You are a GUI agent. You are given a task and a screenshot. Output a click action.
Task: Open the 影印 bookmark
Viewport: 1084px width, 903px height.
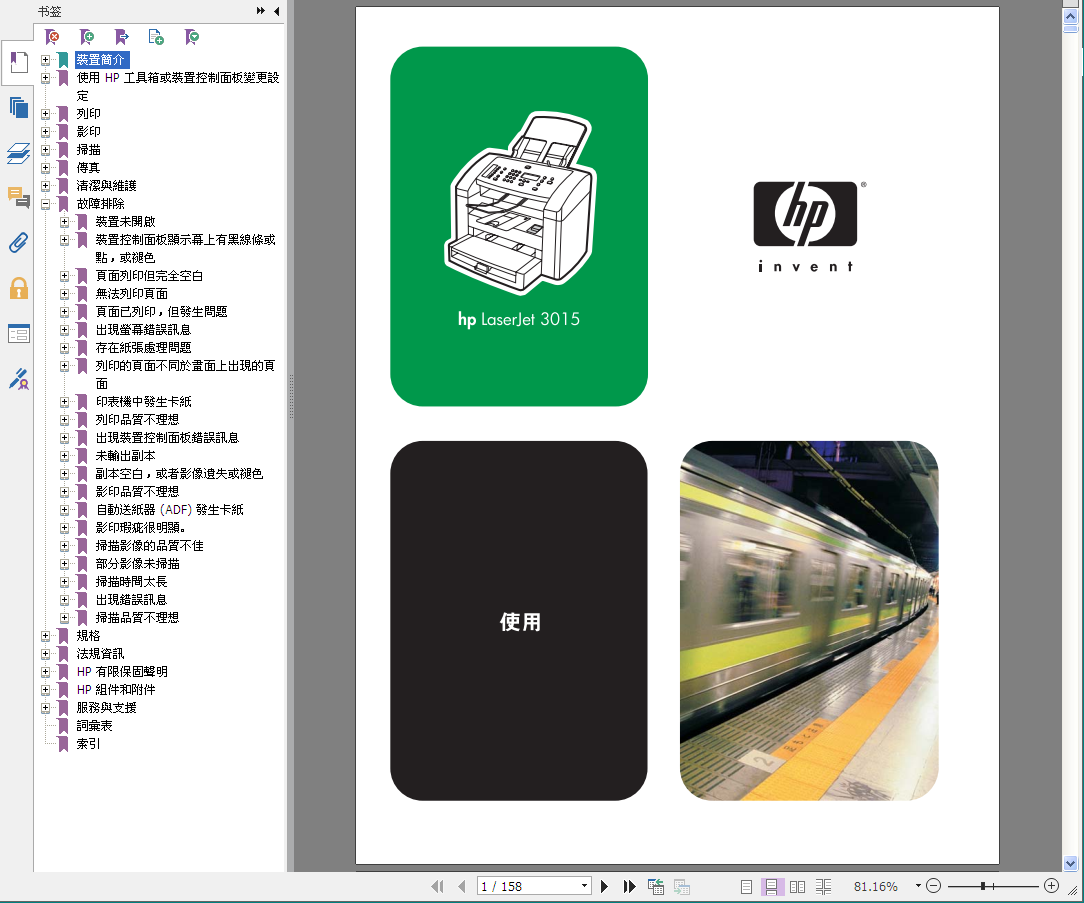point(88,131)
